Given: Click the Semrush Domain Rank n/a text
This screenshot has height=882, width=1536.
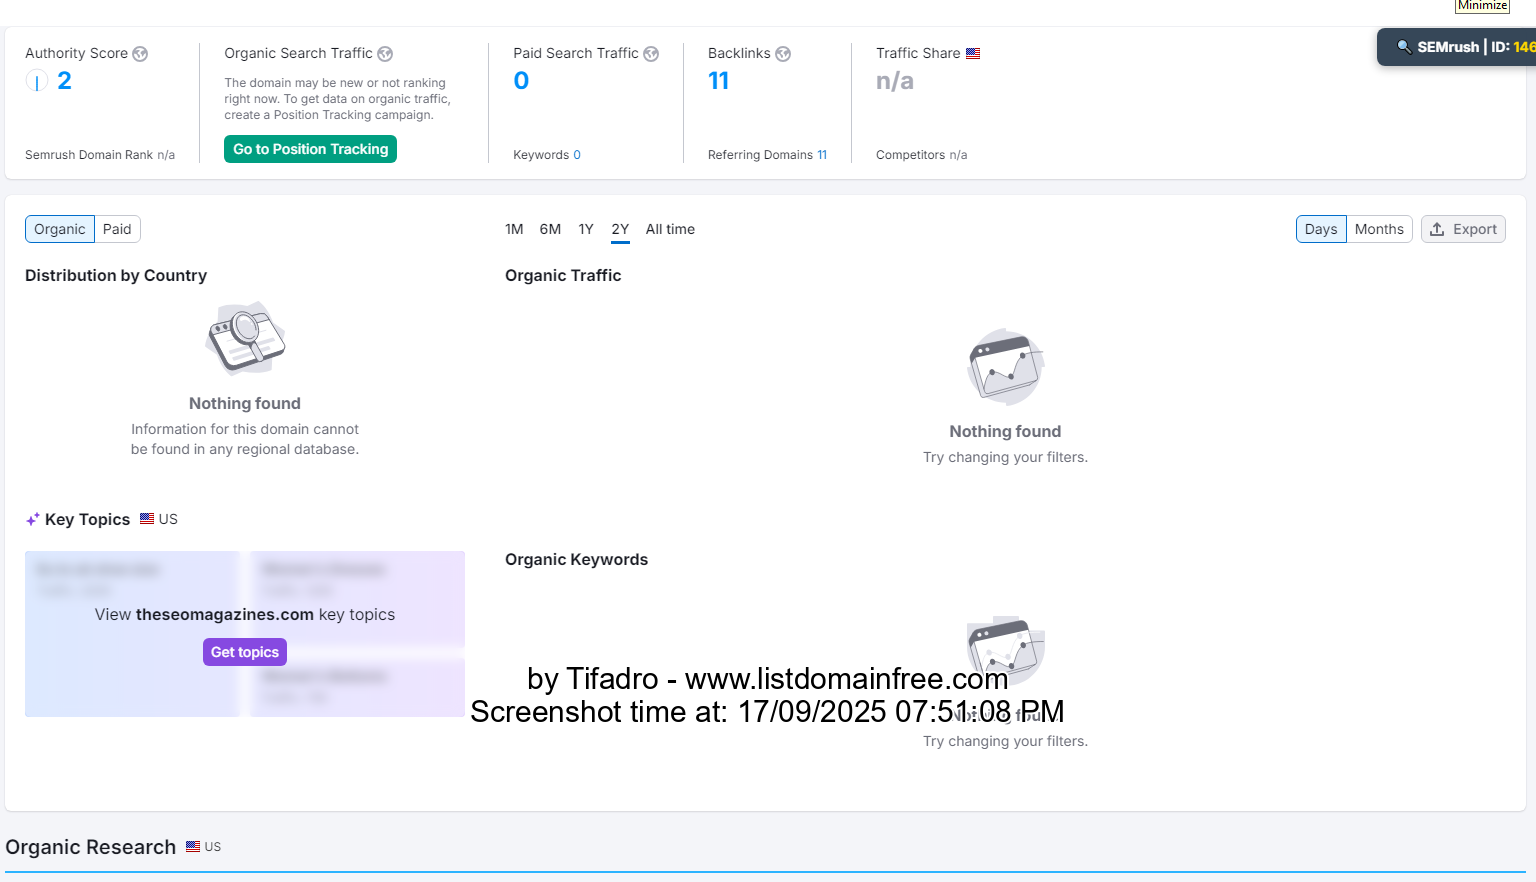Looking at the screenshot, I should (100, 155).
